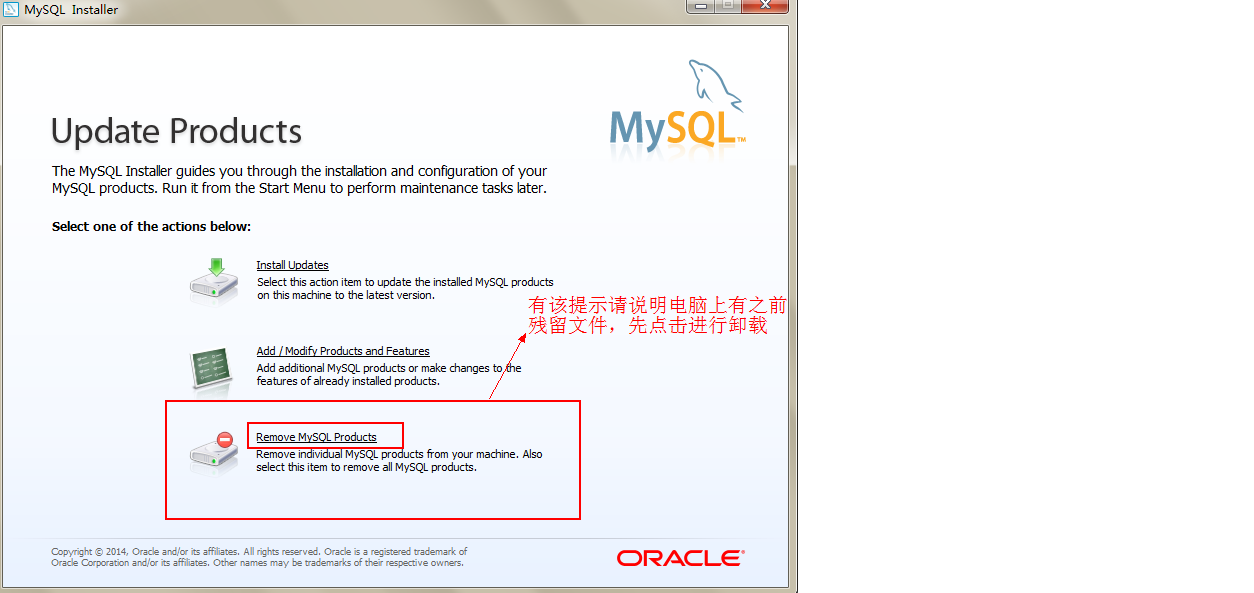The image size is (1254, 593).
Task: Click the Oracle copyright notice text
Action: 259,557
